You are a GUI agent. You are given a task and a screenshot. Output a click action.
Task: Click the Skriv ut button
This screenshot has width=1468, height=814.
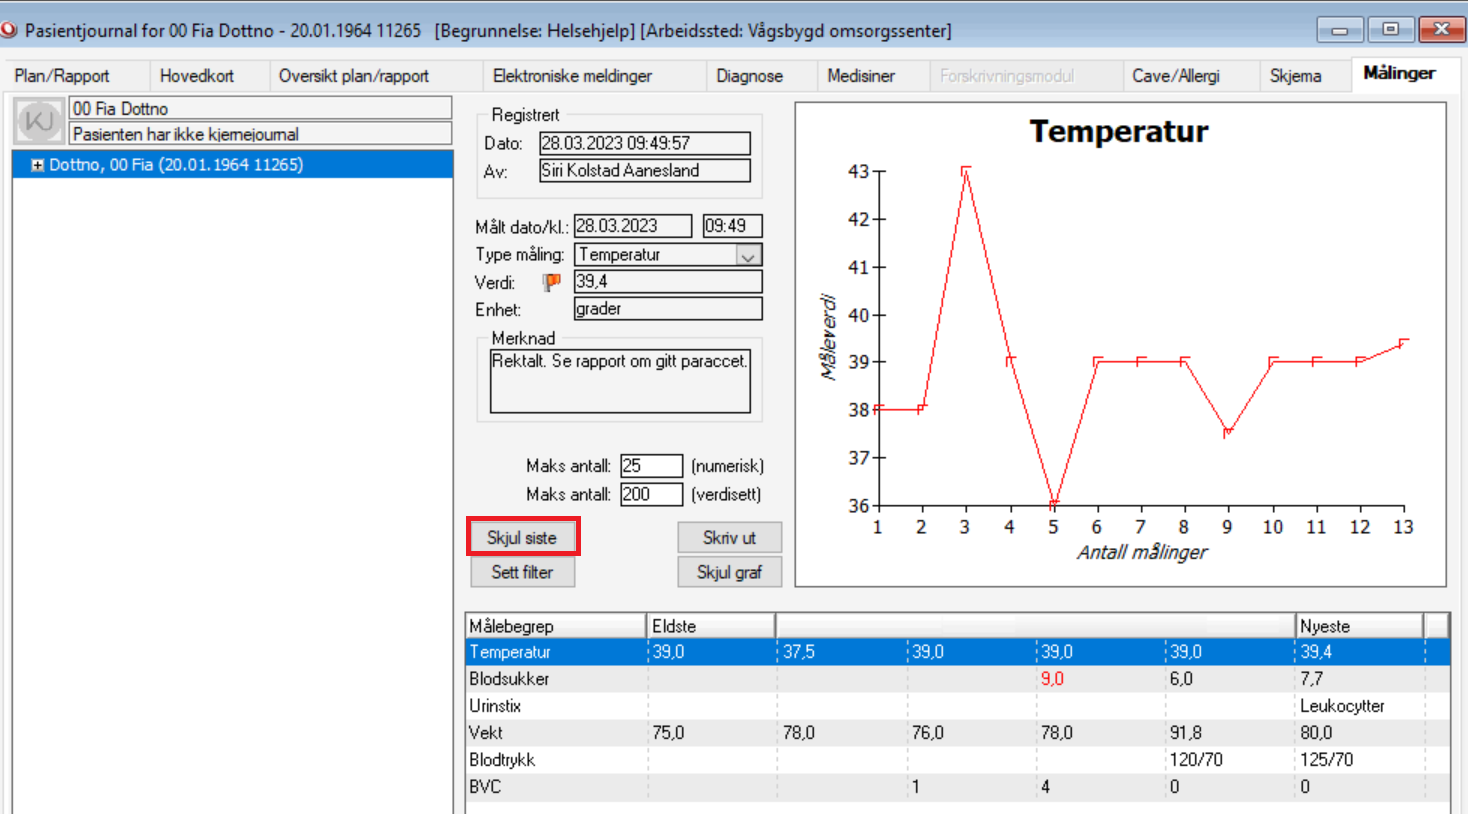coord(729,538)
